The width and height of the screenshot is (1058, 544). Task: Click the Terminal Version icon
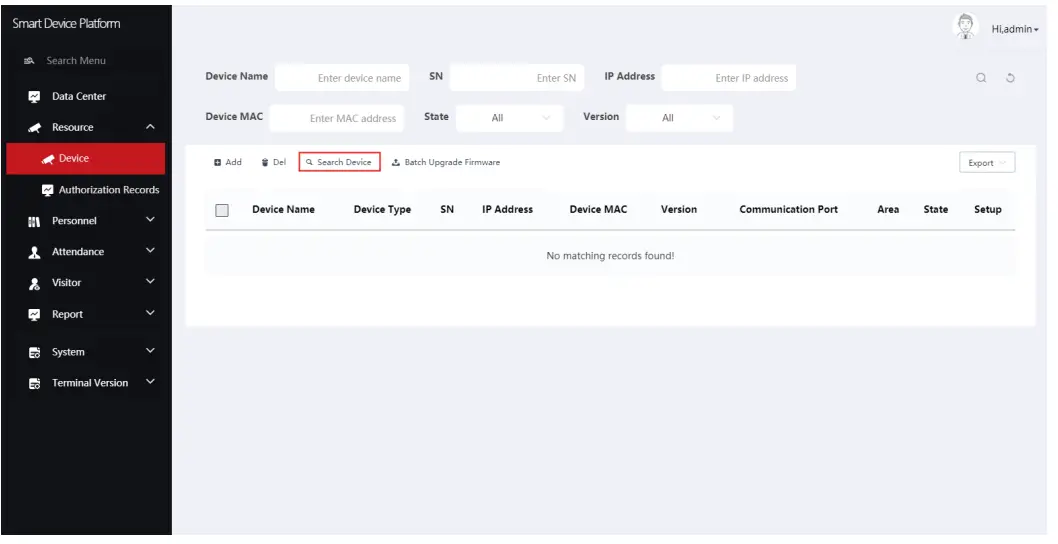(34, 383)
